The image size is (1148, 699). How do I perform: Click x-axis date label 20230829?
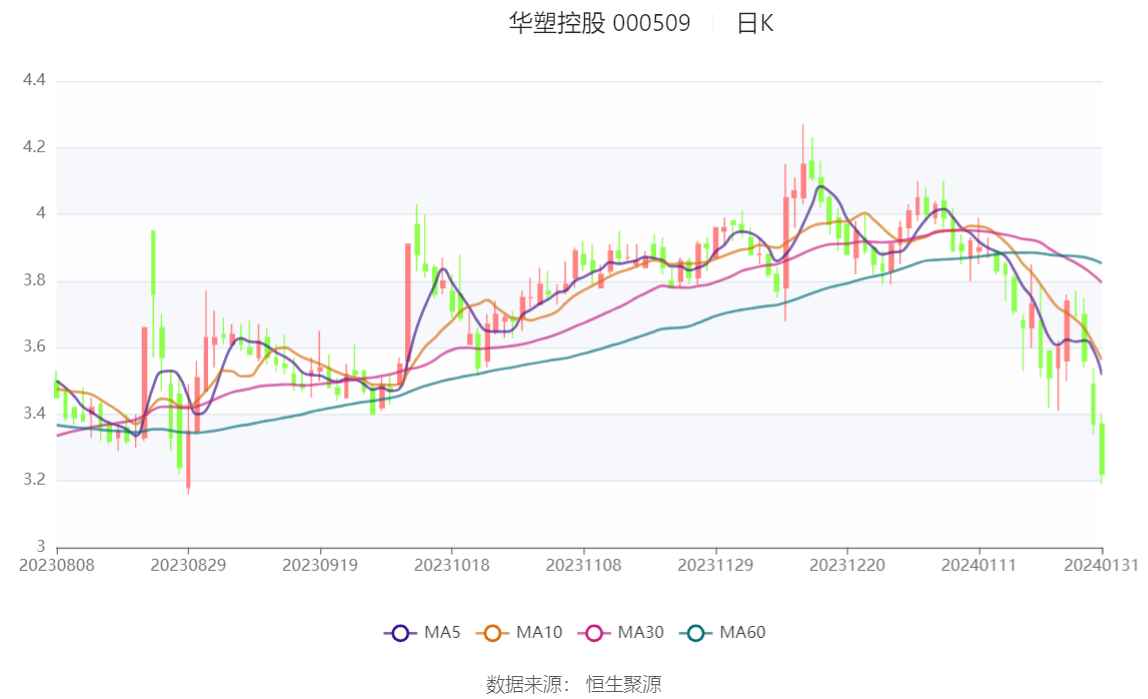[188, 566]
